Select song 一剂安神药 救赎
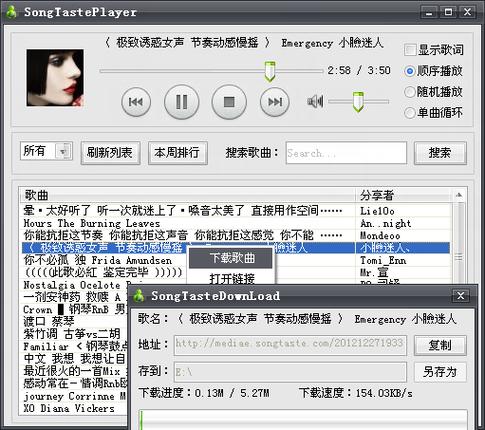Screen dimensions: 485x430 [75, 297]
